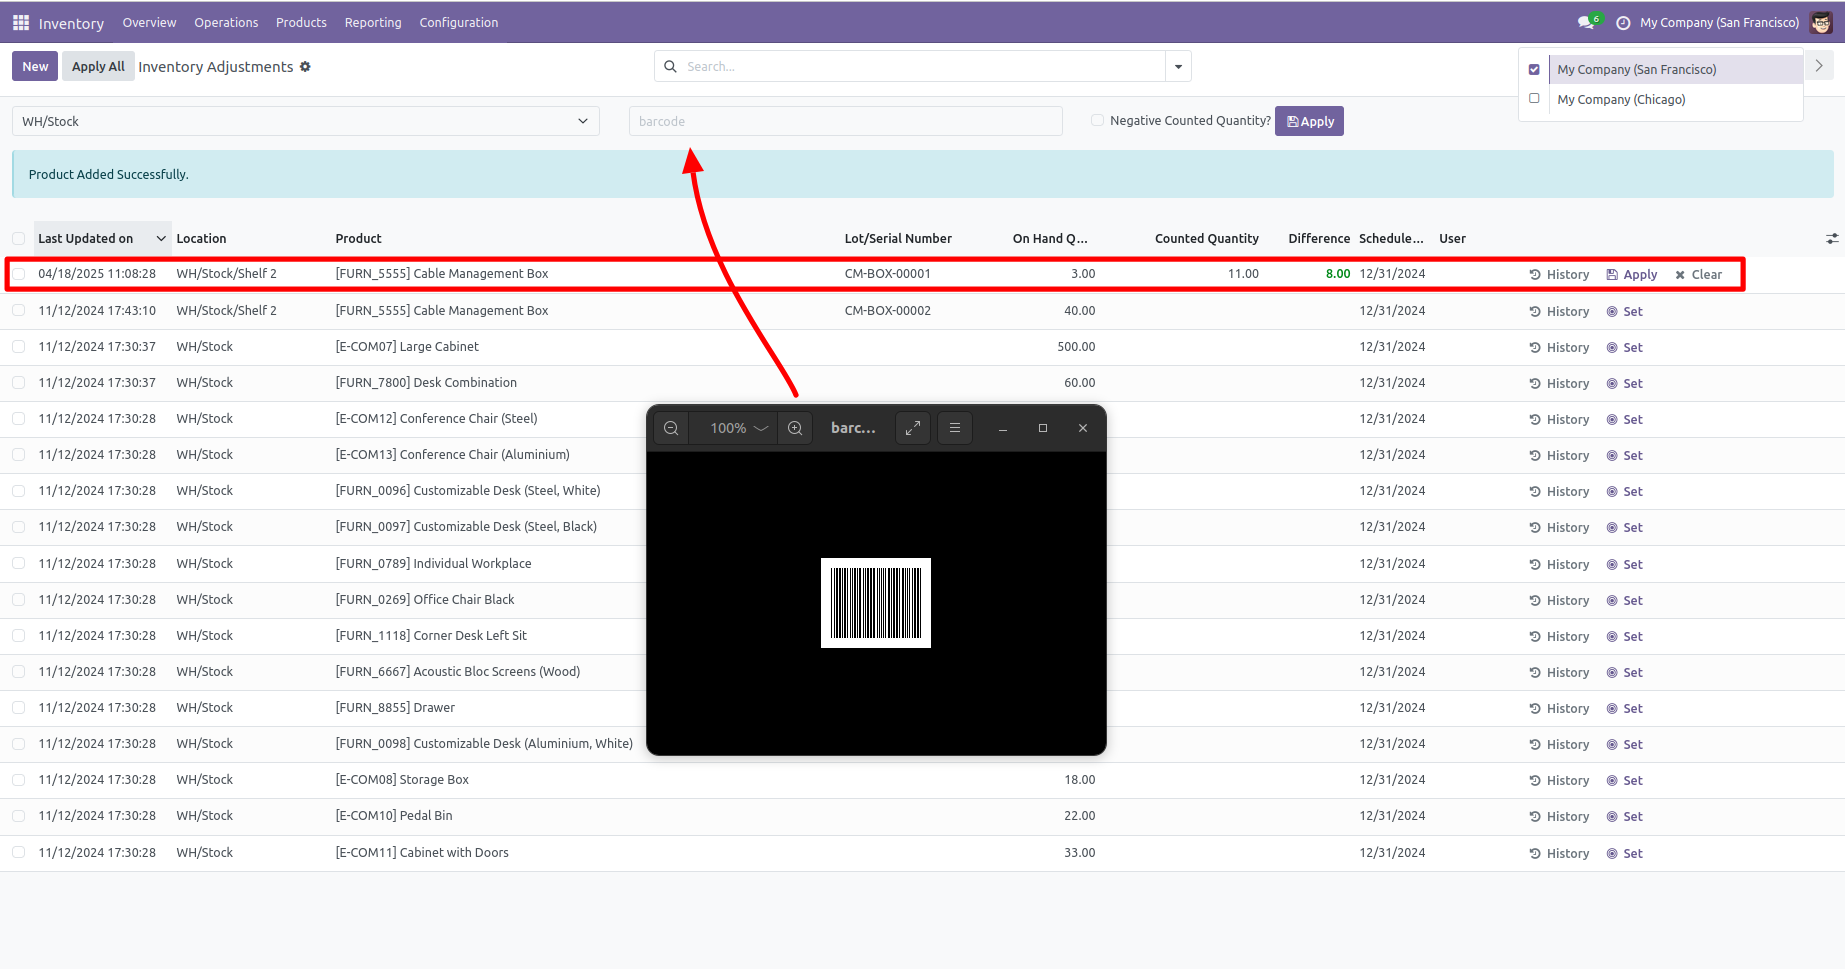Click the barcode image thumbnail
This screenshot has height=969, width=1845.
(x=876, y=603)
